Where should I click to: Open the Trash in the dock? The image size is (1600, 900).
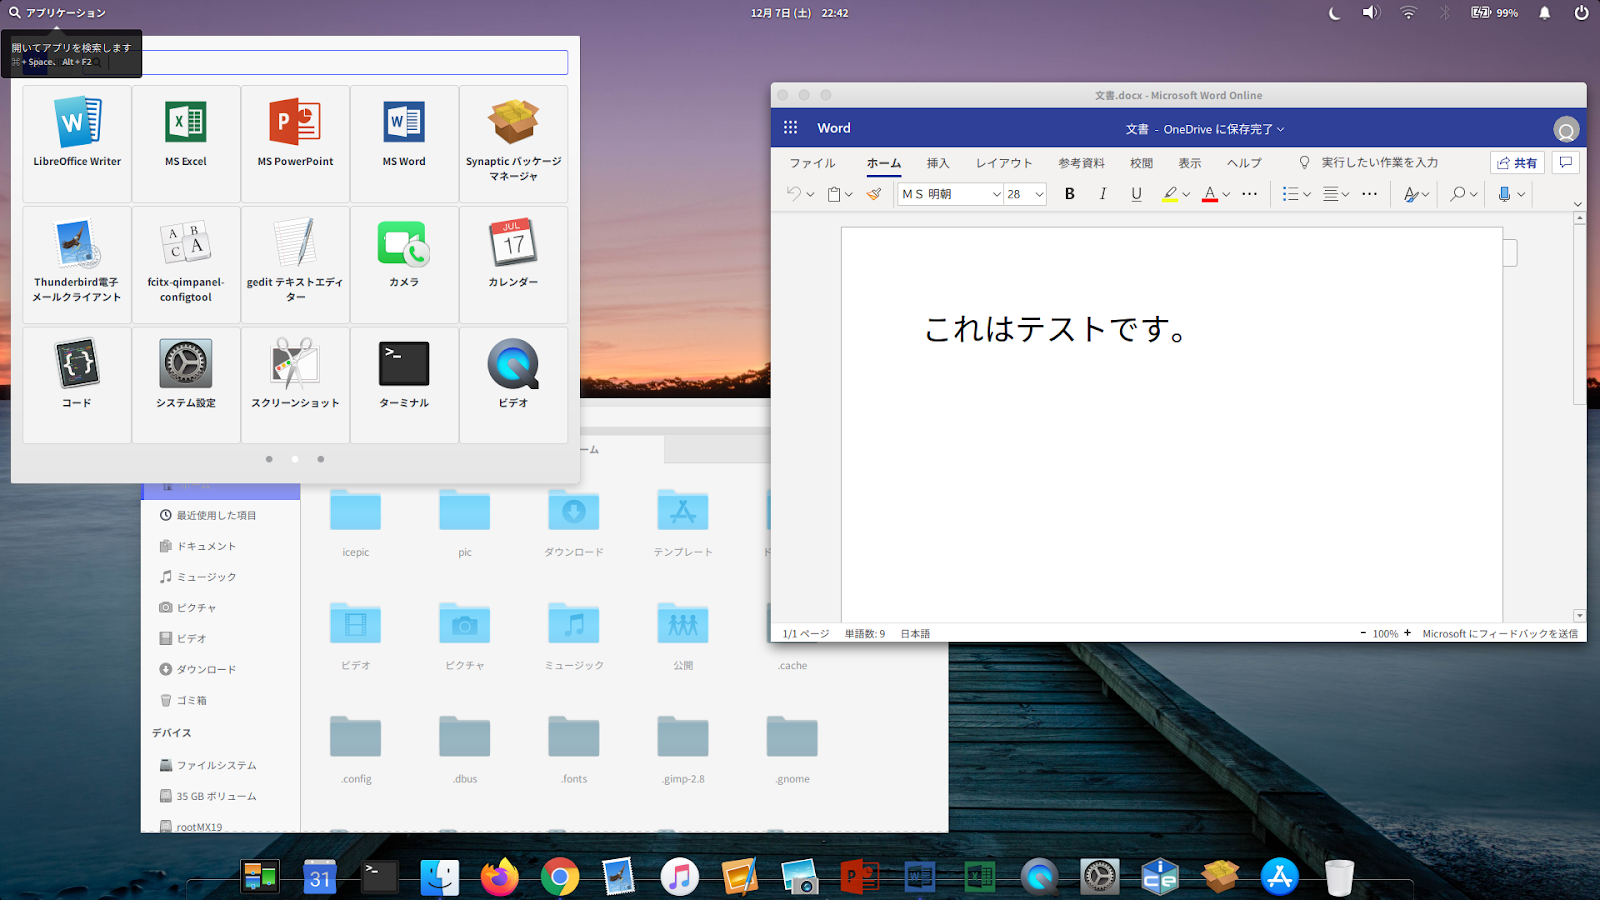pyautogui.click(x=1339, y=877)
